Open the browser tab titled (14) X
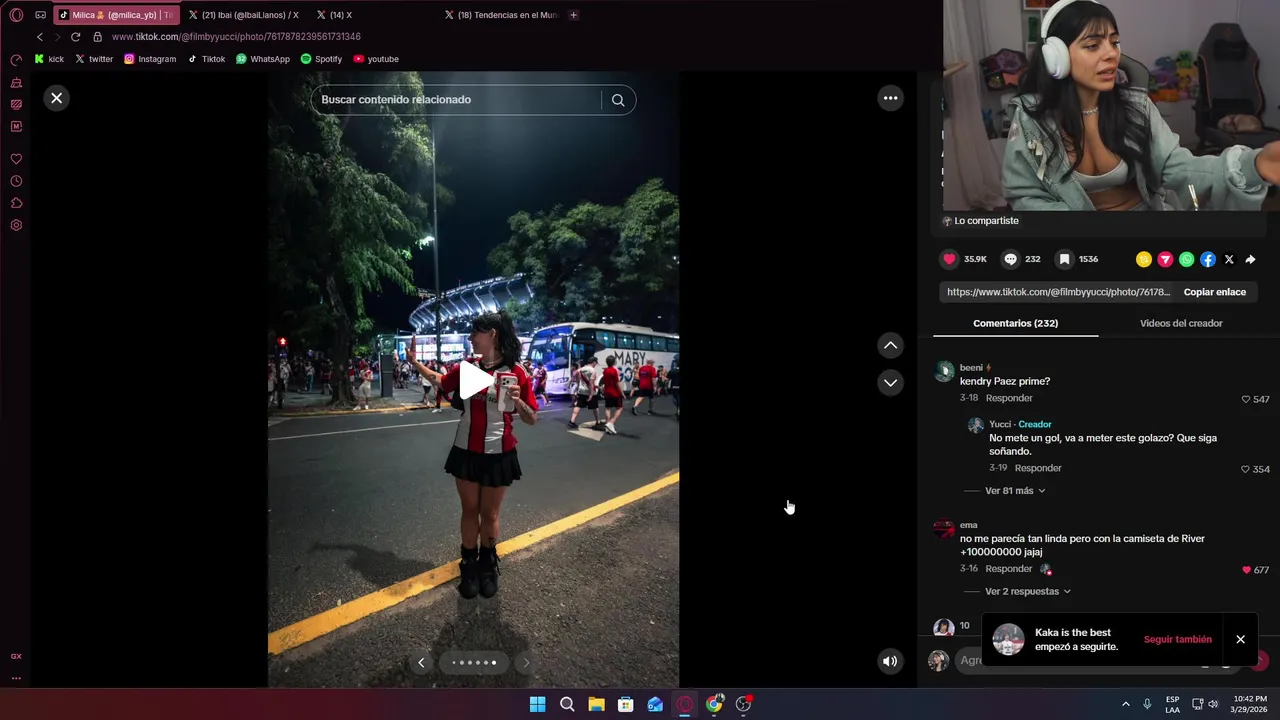1280x720 pixels. pyautogui.click(x=340, y=15)
